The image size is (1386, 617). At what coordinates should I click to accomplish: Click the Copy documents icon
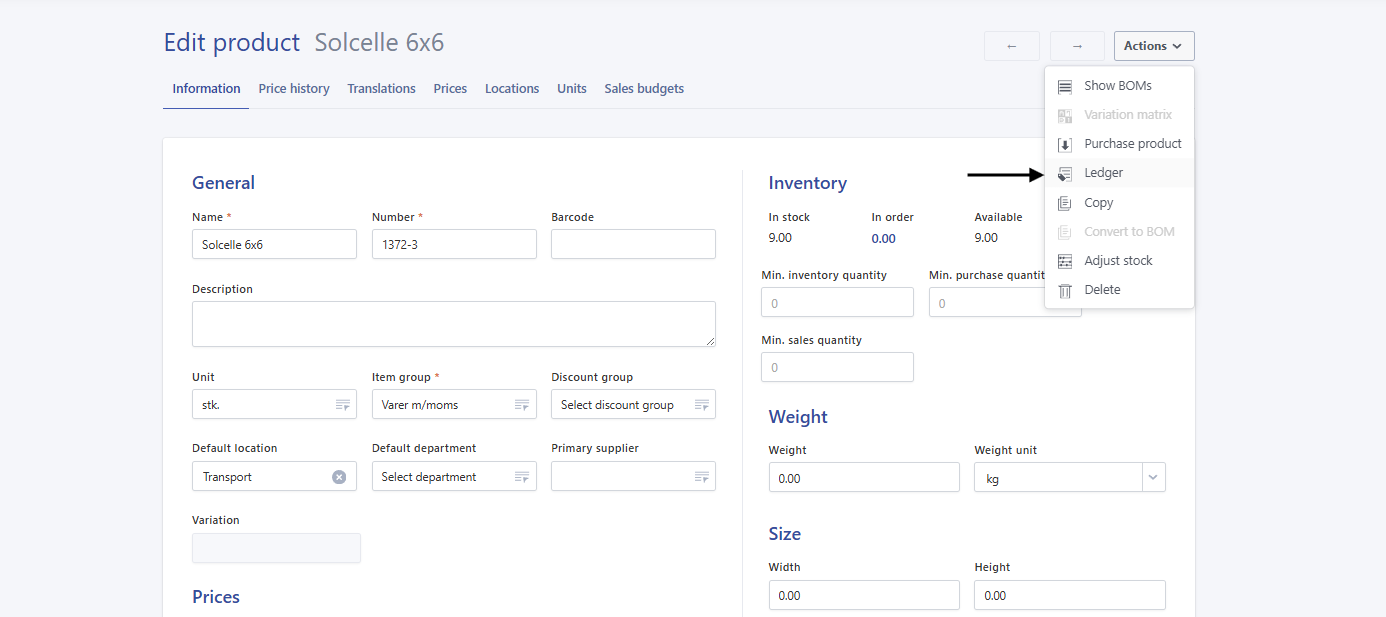point(1065,203)
